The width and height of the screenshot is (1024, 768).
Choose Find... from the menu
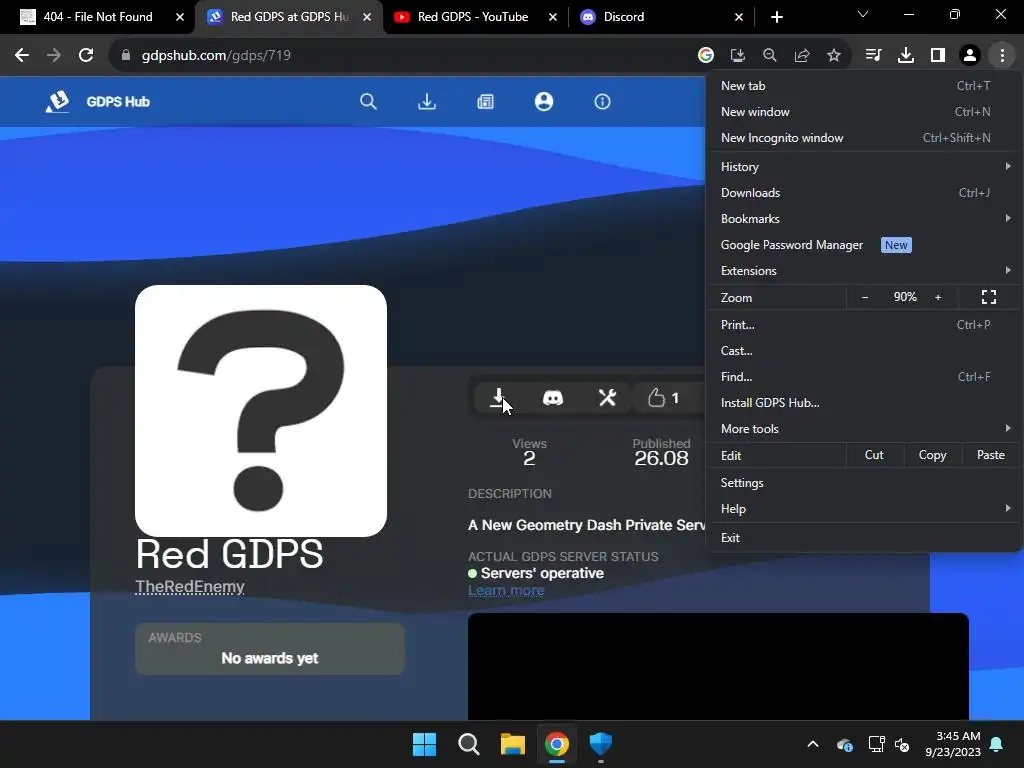865,377
